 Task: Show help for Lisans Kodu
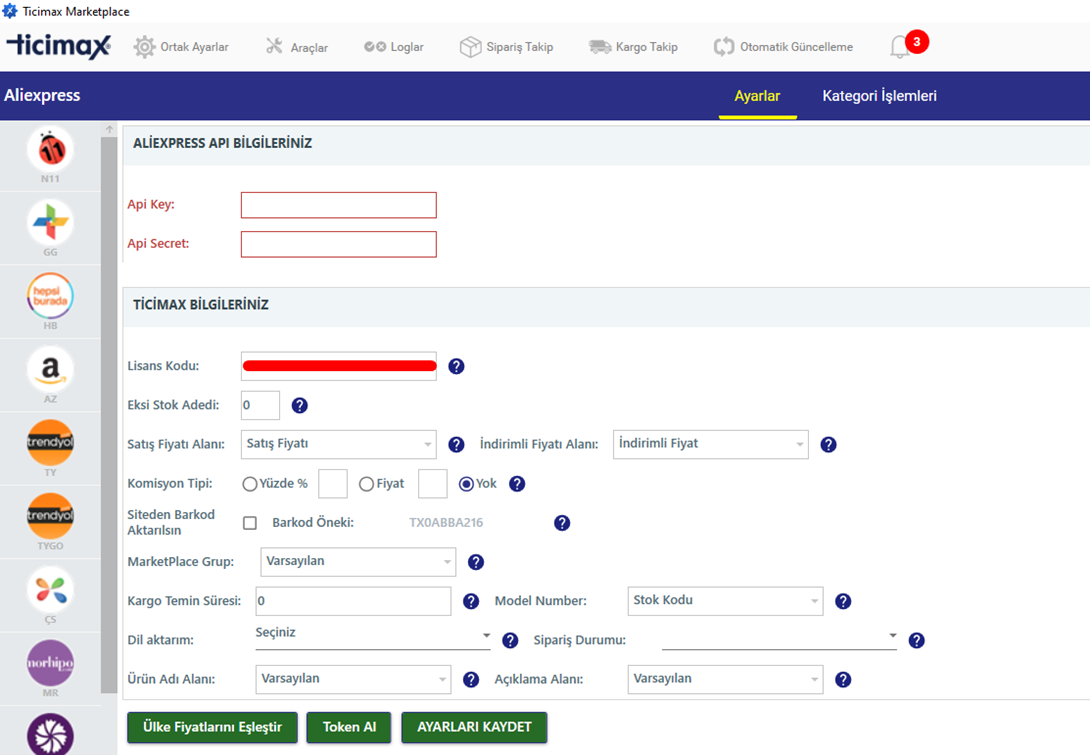point(456,366)
